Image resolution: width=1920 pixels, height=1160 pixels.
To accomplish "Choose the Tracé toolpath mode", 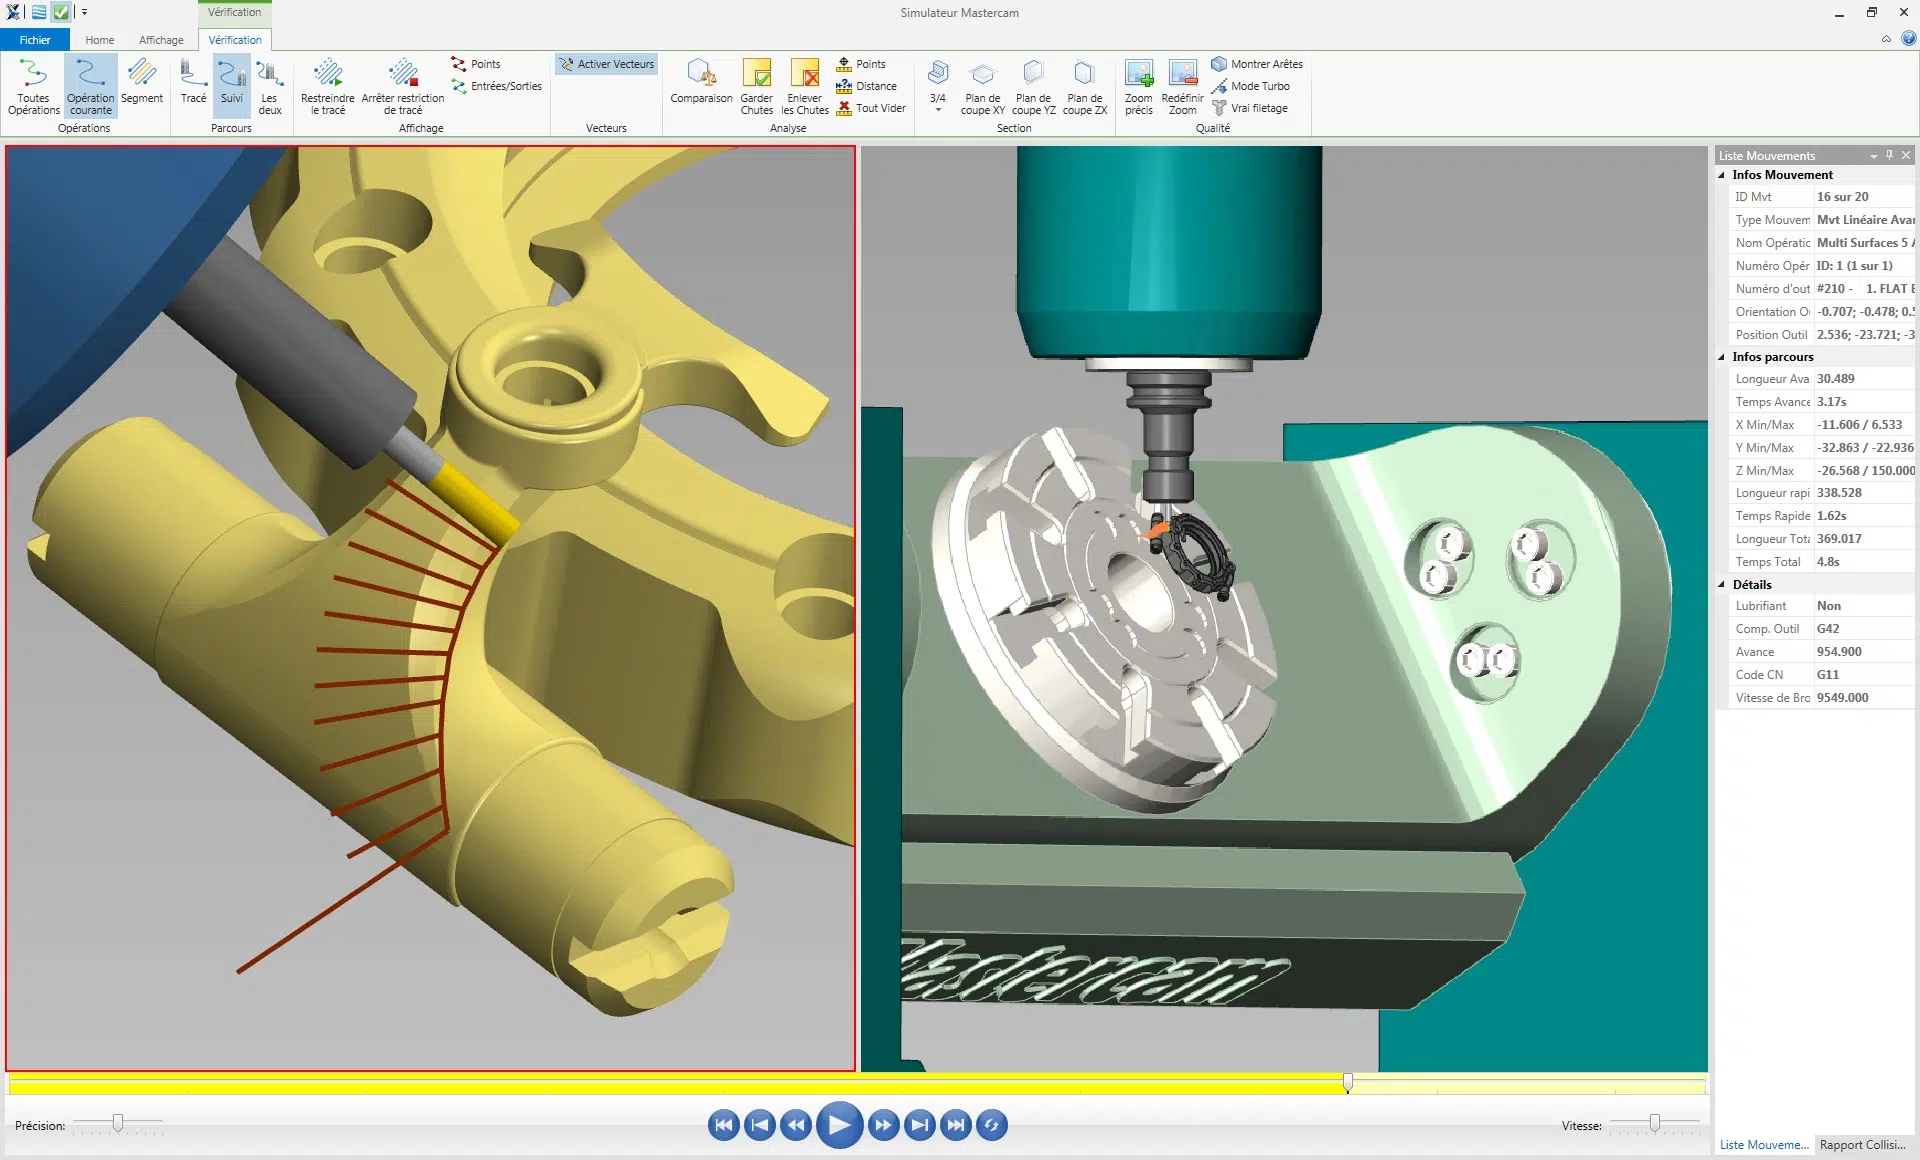I will [193, 82].
